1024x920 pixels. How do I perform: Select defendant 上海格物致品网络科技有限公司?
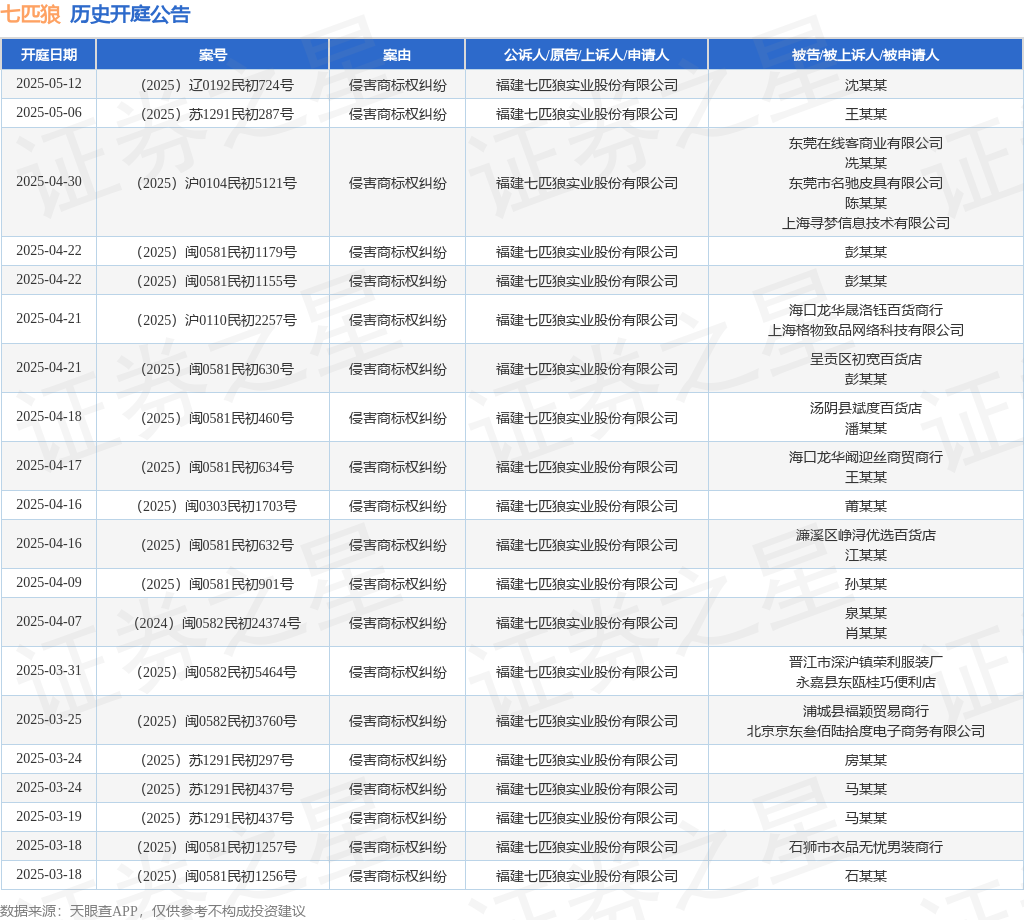coord(866,330)
